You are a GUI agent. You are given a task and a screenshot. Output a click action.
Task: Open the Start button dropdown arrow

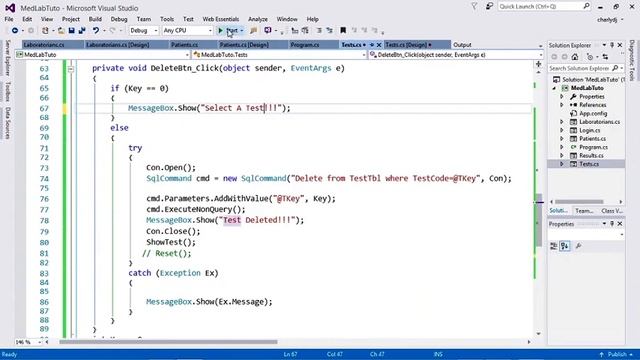tap(242, 31)
